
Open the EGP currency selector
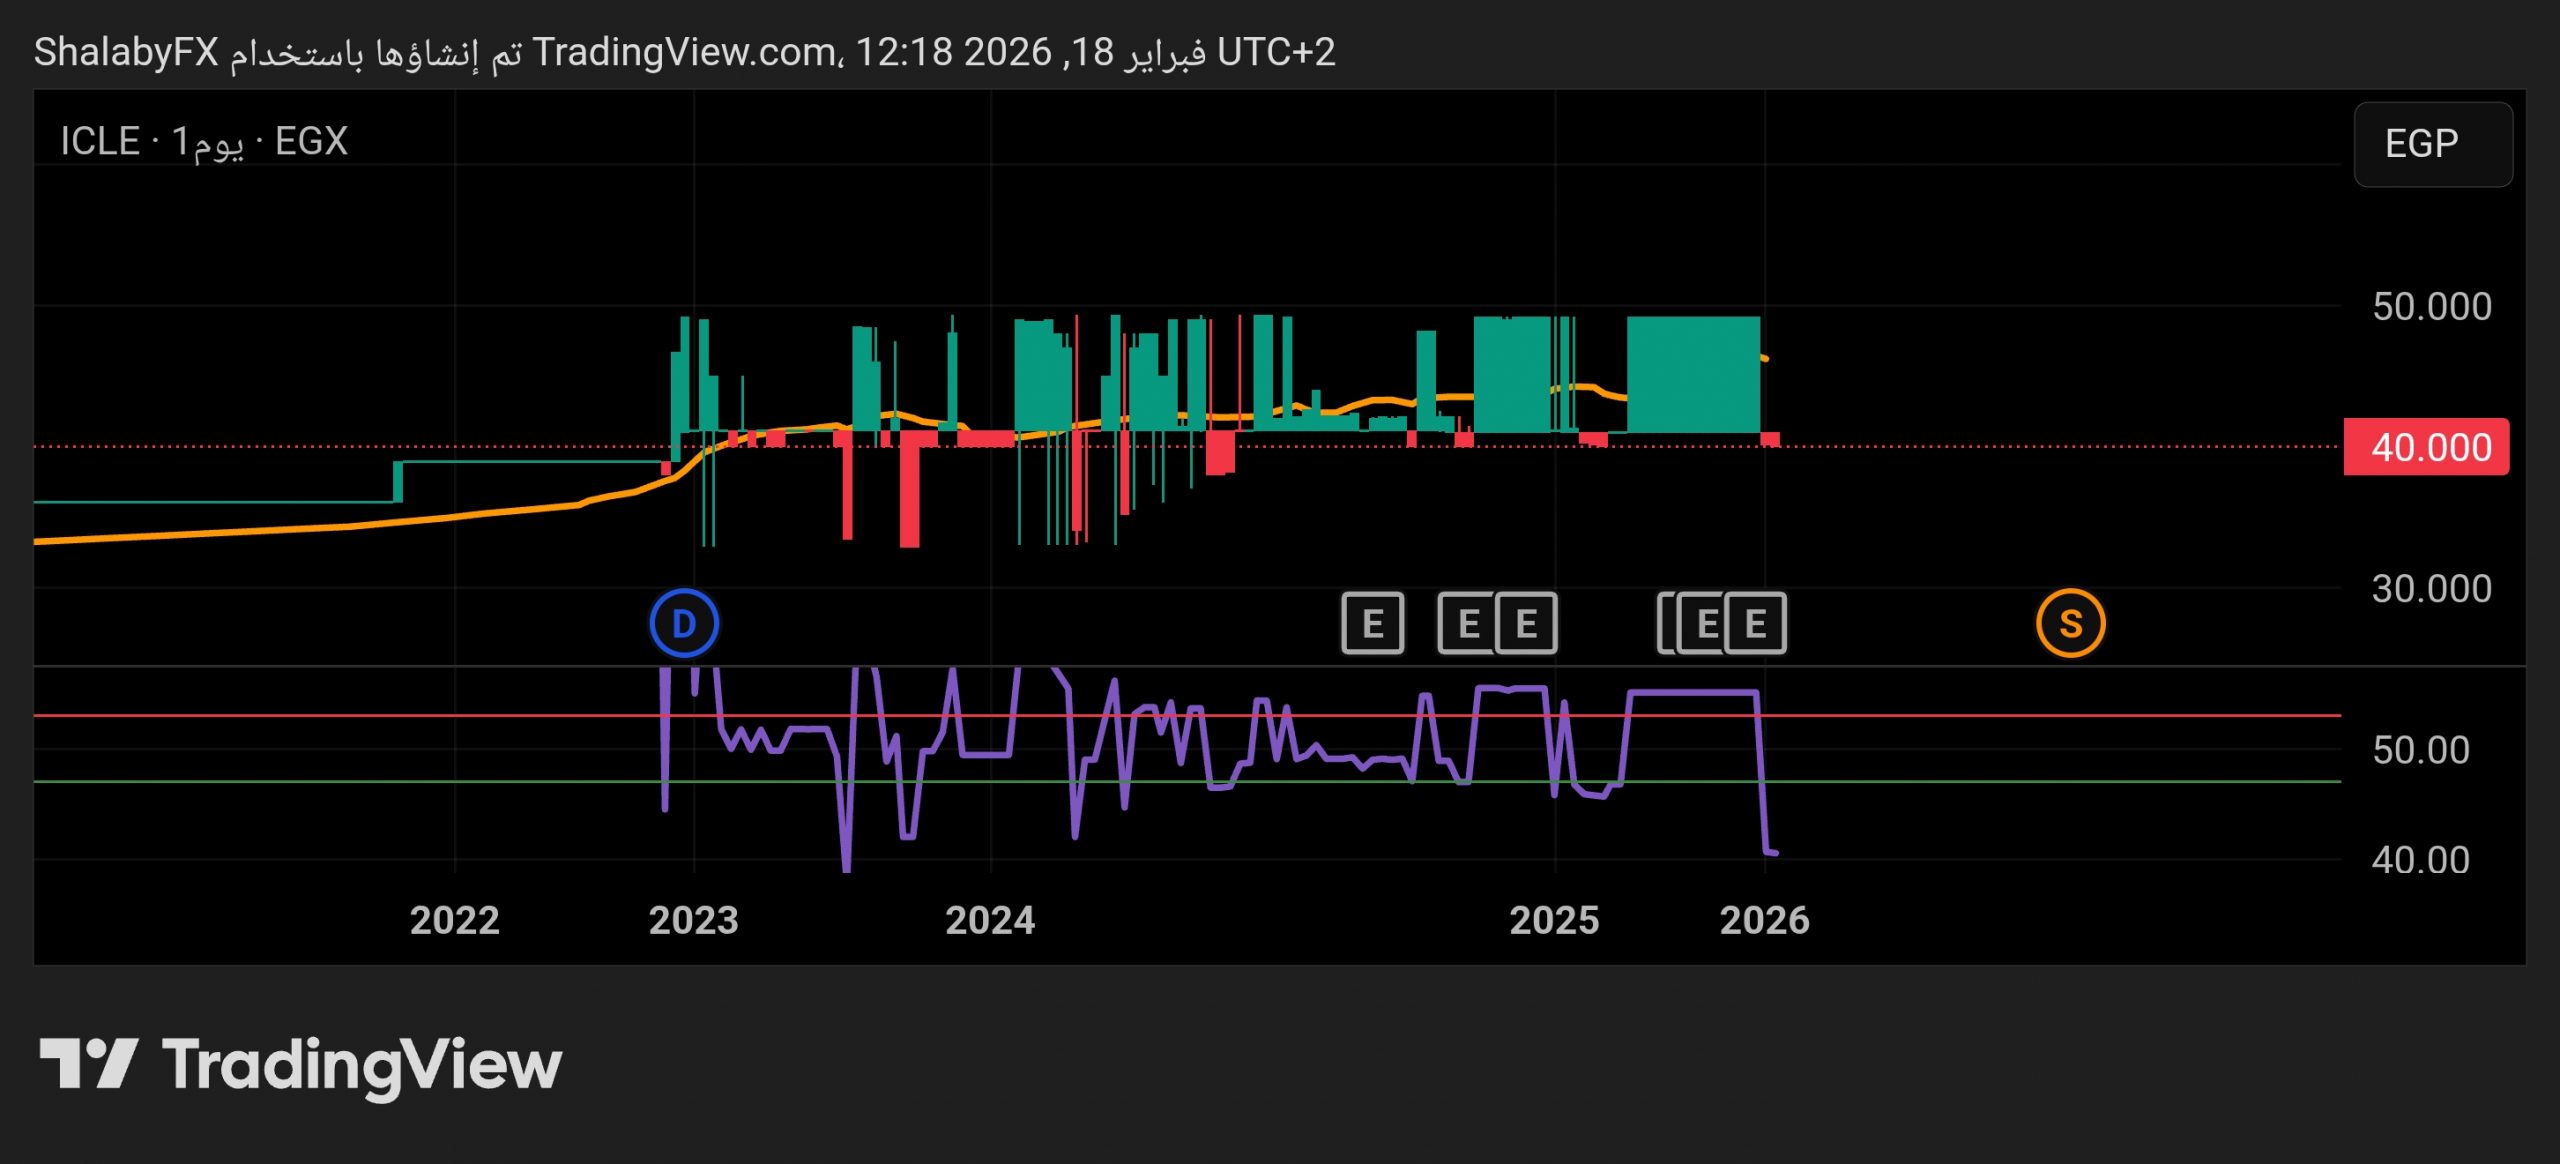(x=2431, y=144)
